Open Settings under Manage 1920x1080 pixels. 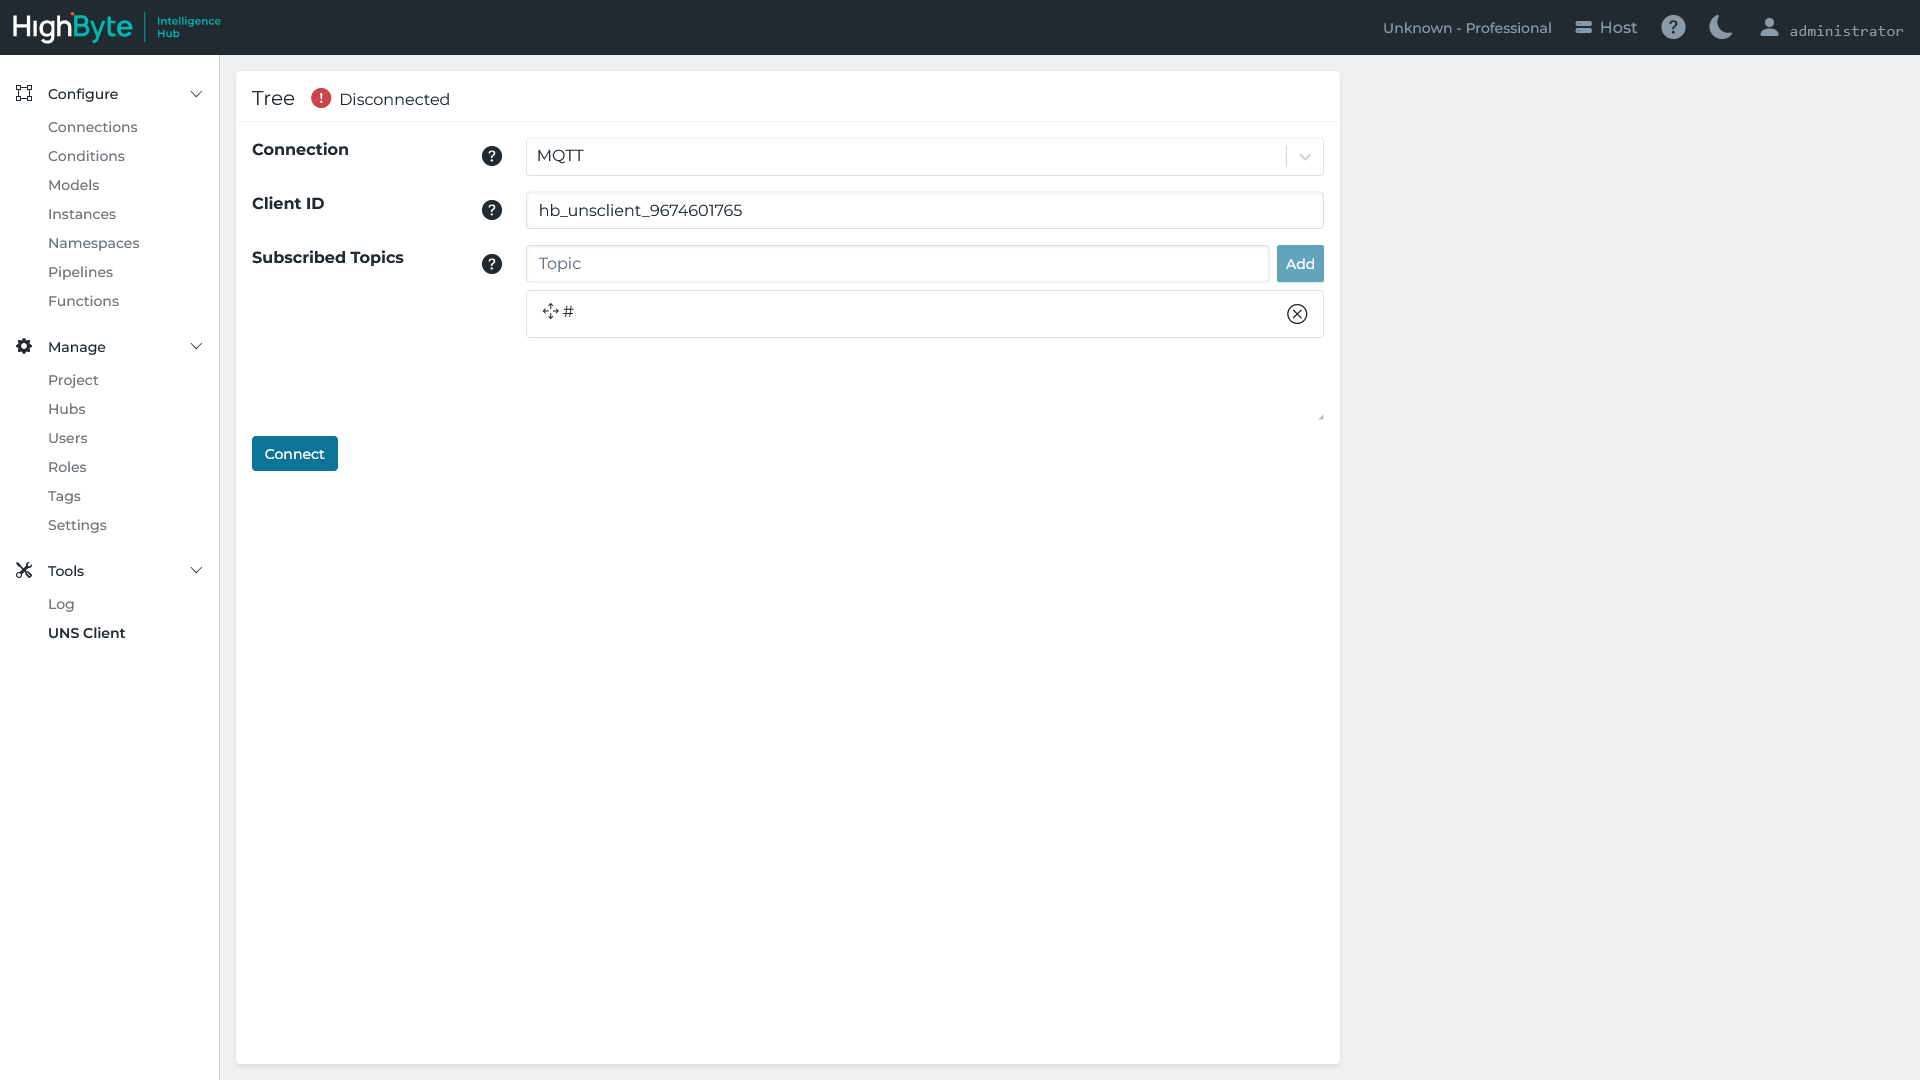pyautogui.click(x=77, y=525)
